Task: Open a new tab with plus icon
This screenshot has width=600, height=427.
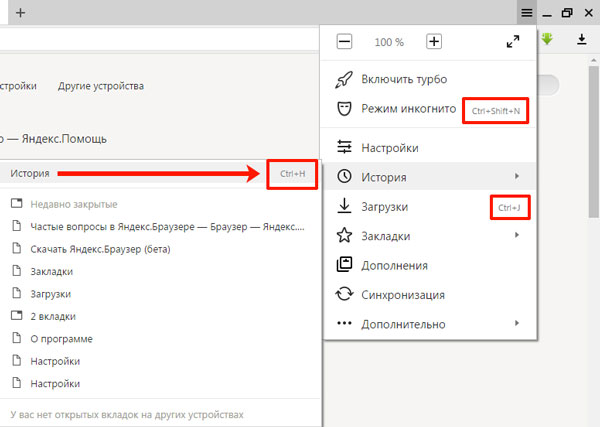Action: point(21,13)
